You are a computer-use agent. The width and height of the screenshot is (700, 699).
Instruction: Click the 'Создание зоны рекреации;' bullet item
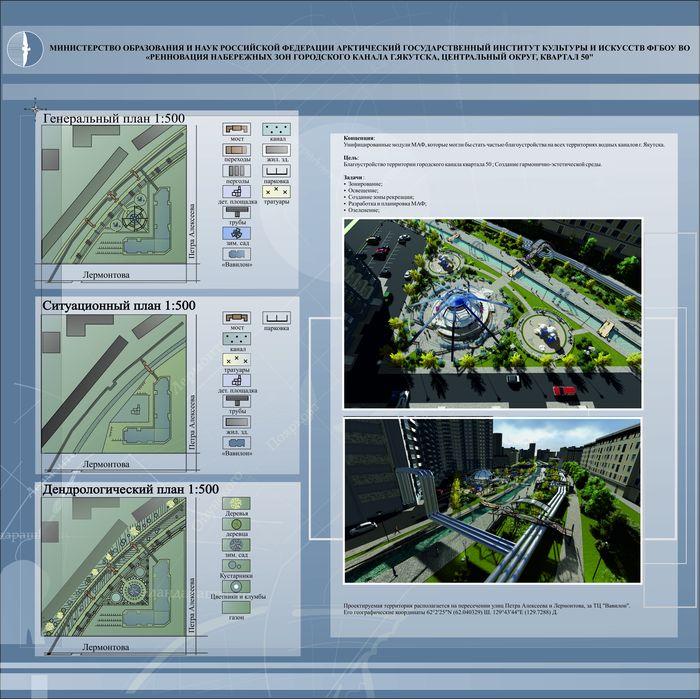click(x=379, y=197)
